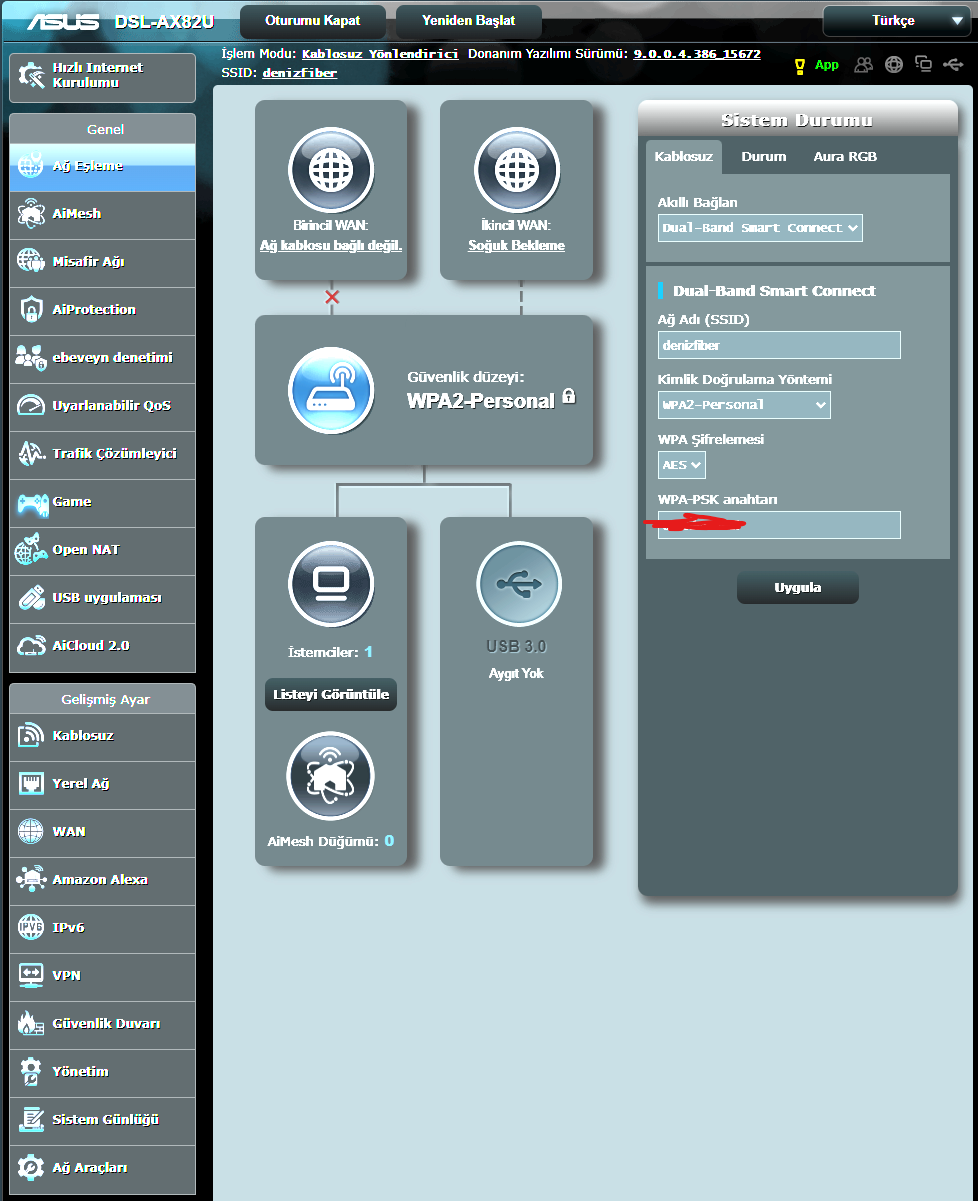Click the USB uygulaması icon
Screen dimensions: 978x1201
(x=30, y=598)
